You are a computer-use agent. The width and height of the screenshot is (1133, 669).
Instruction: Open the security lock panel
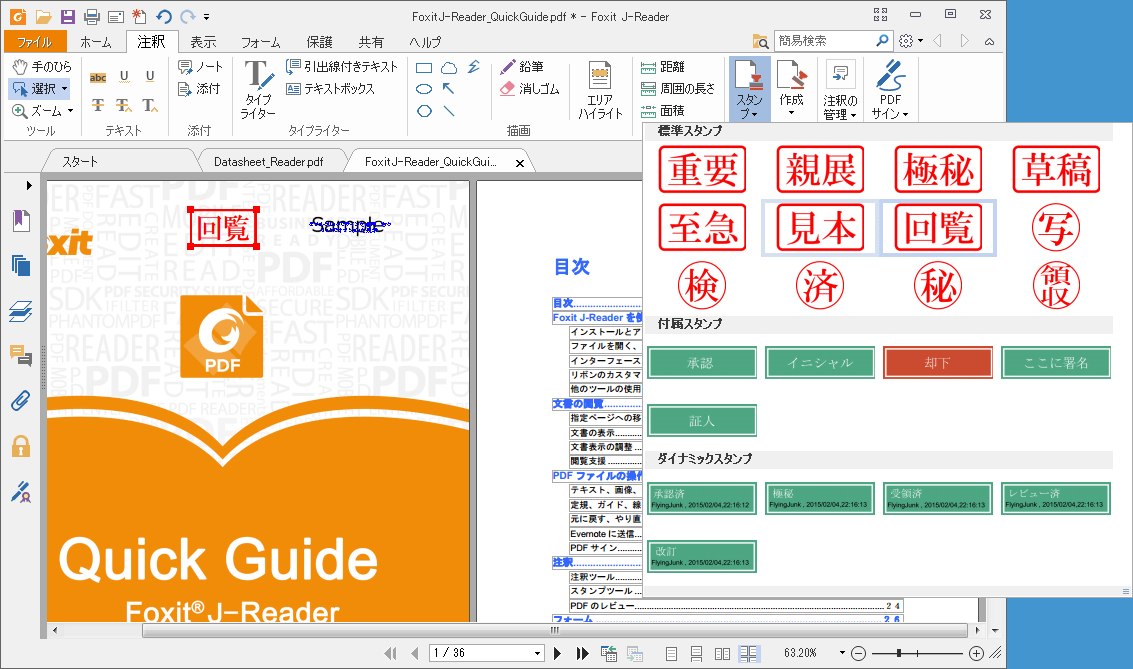21,446
